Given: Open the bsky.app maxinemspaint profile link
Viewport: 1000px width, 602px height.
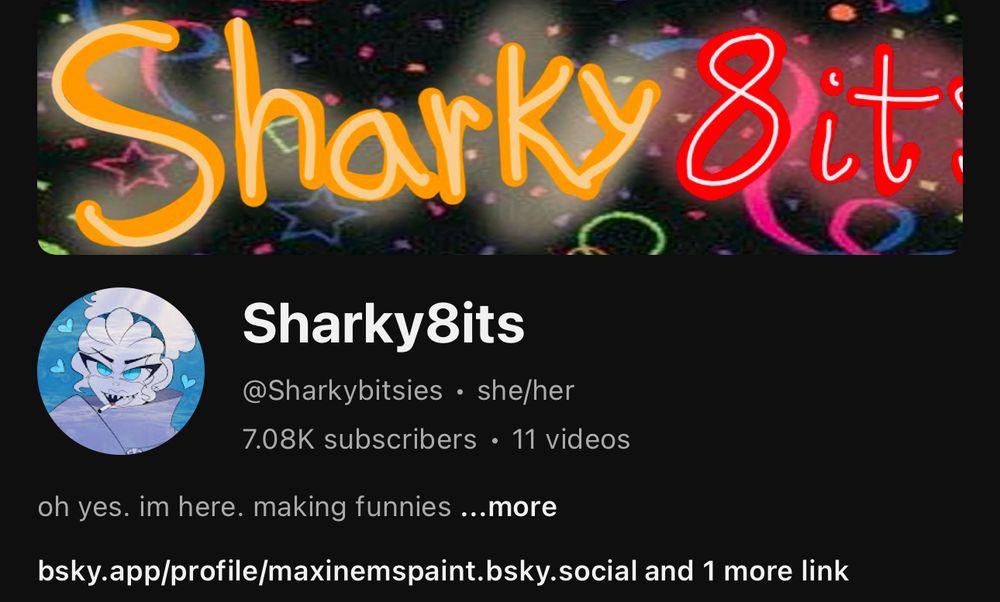Looking at the screenshot, I should (337, 571).
